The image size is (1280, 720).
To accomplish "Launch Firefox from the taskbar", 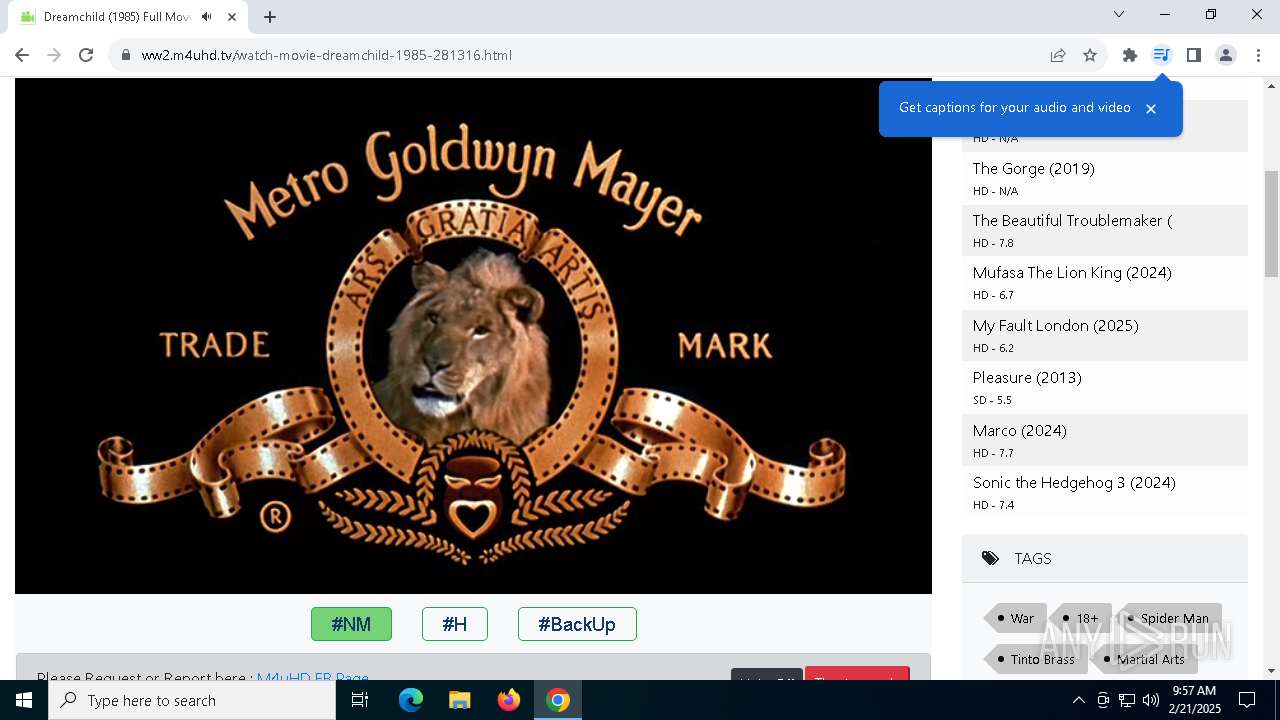I will point(508,700).
